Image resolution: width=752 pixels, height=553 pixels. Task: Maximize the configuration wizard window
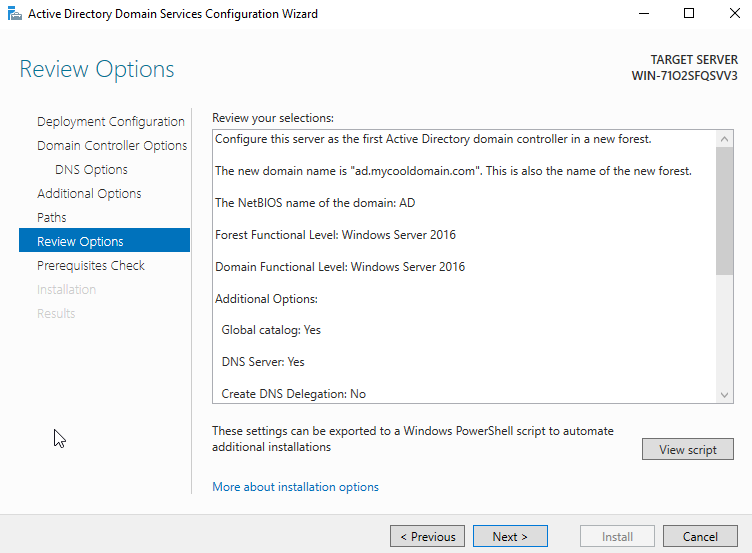(x=689, y=14)
